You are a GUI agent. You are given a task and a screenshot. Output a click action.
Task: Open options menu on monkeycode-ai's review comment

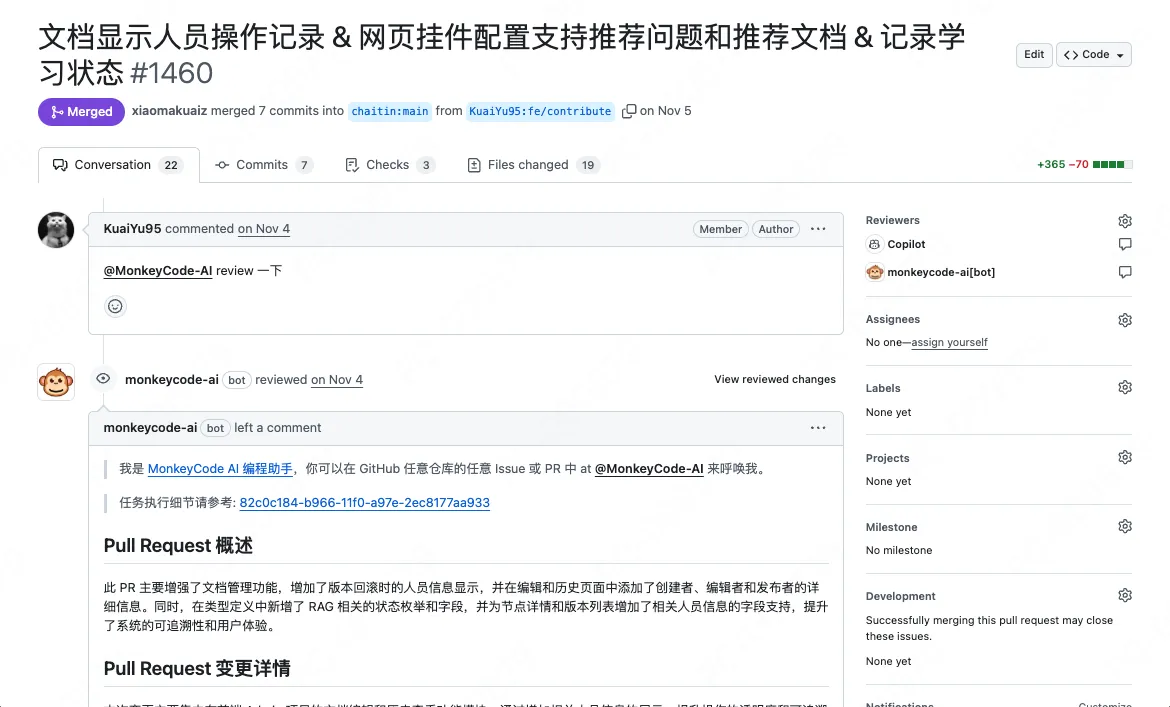(x=818, y=428)
